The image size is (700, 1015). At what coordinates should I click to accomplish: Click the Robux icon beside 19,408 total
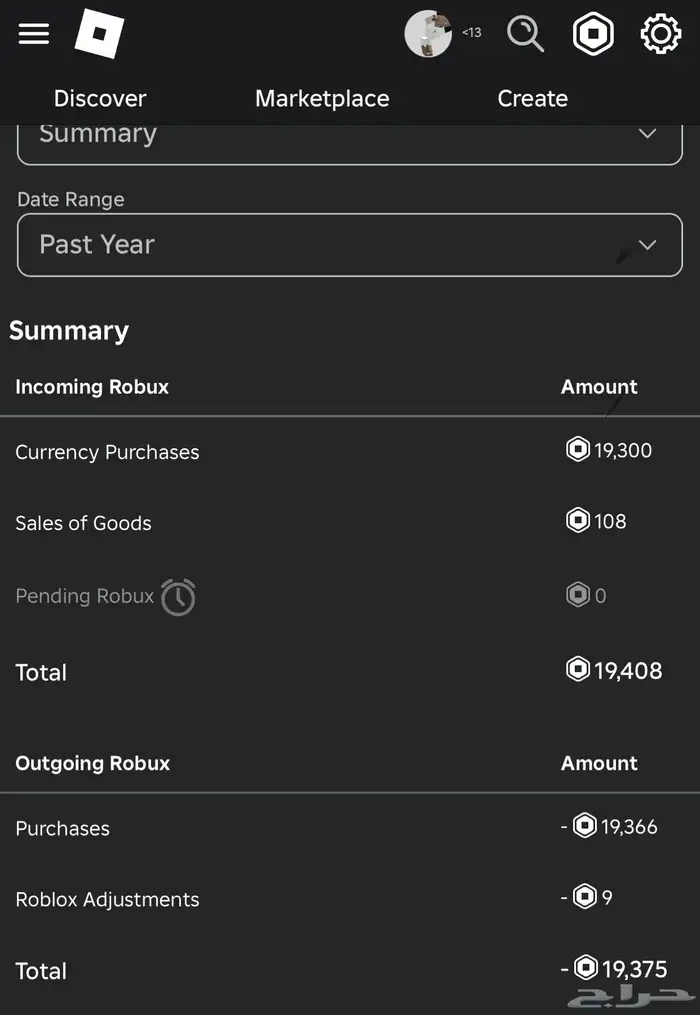pyautogui.click(x=578, y=669)
